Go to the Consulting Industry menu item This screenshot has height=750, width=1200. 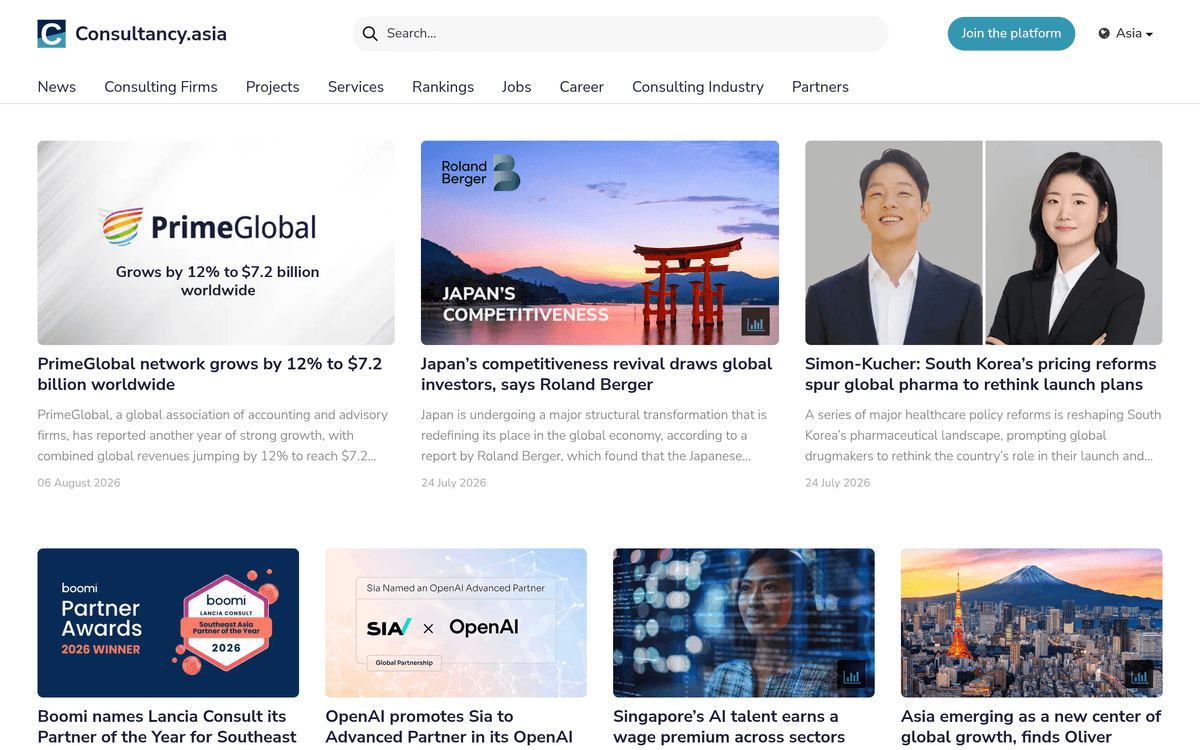(x=698, y=87)
